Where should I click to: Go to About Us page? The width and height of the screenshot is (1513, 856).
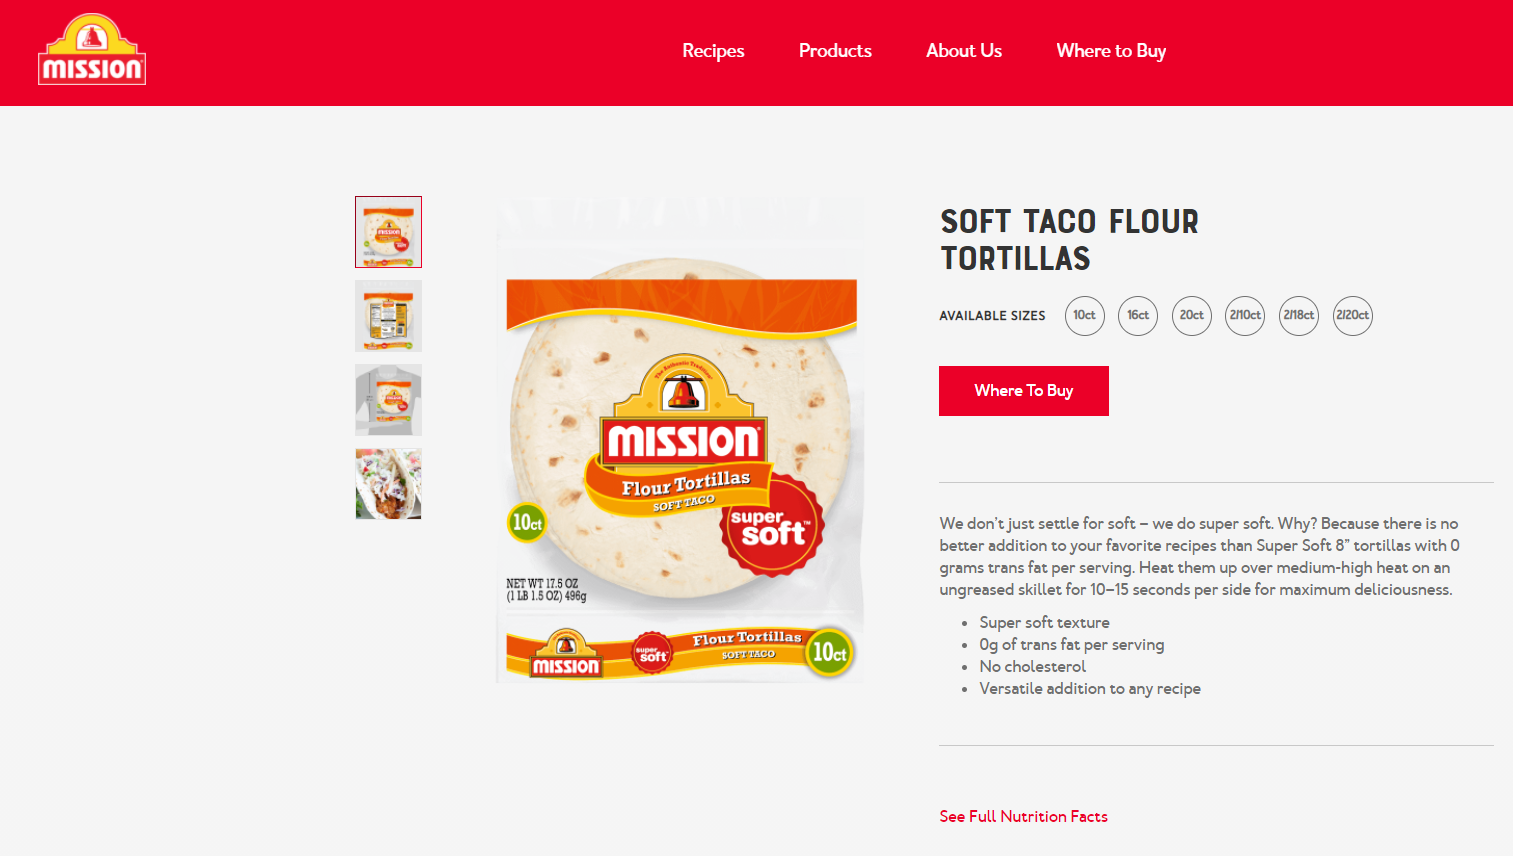tap(964, 51)
